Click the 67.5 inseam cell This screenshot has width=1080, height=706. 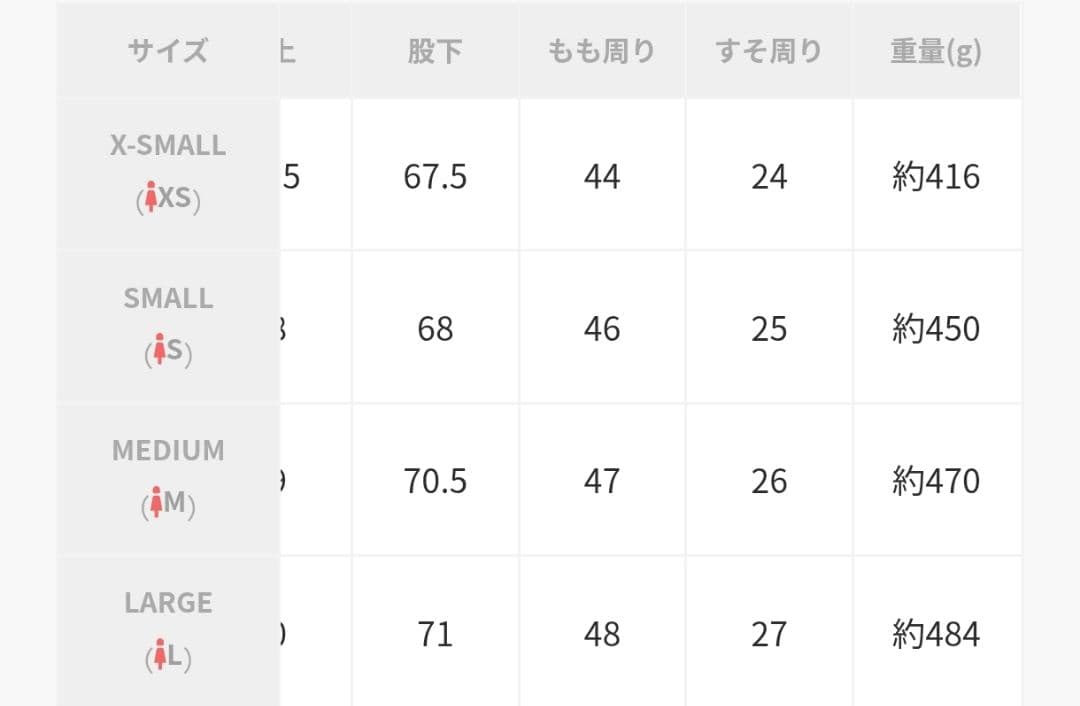pyautogui.click(x=435, y=177)
